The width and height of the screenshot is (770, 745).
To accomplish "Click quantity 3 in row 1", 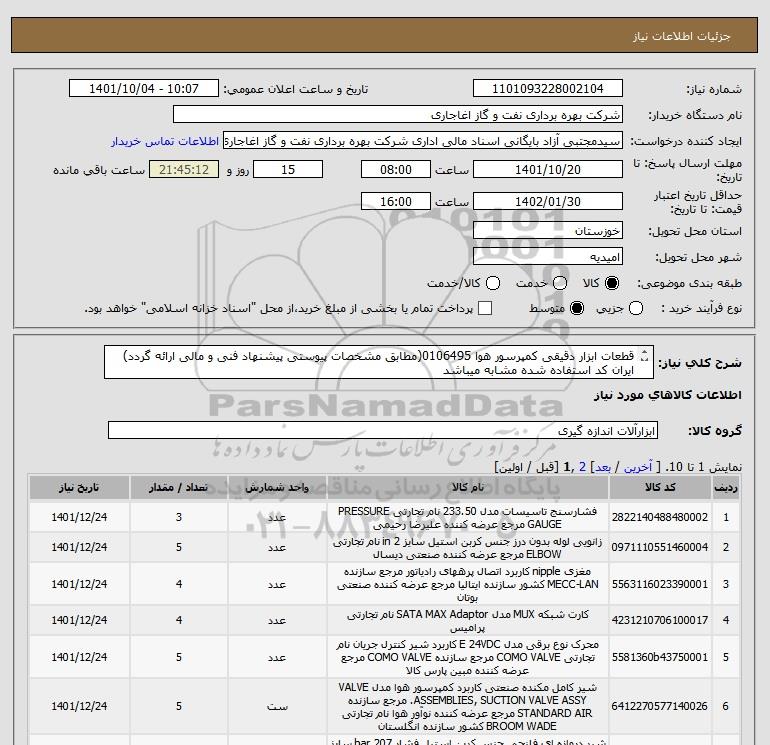I will [179, 517].
